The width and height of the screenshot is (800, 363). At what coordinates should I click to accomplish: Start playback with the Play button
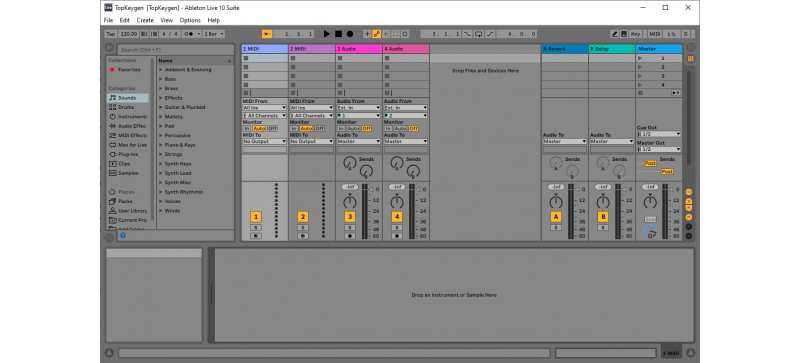click(x=327, y=34)
